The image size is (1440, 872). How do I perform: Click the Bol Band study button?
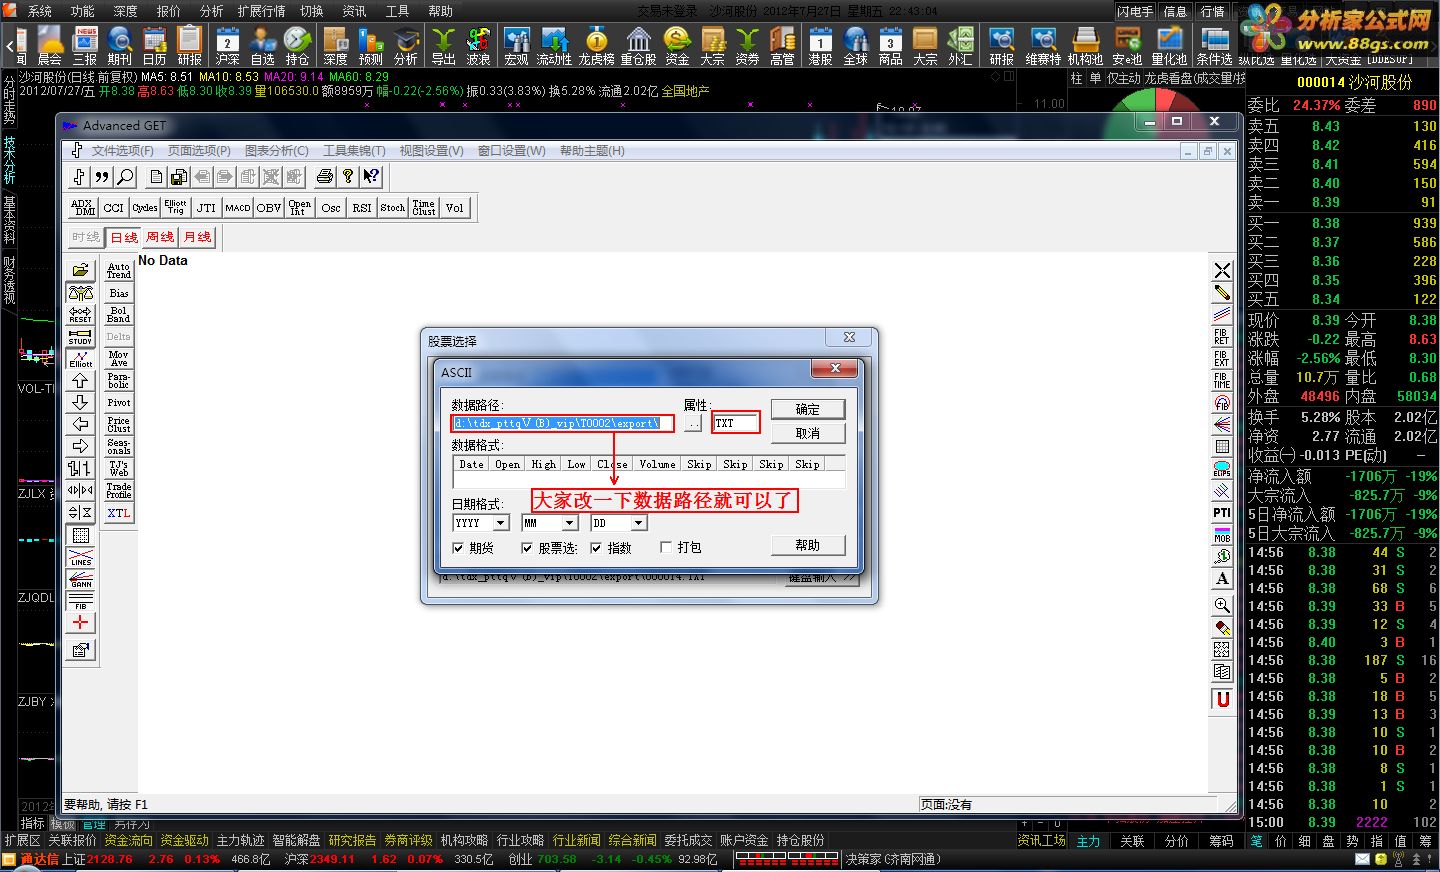(x=119, y=314)
